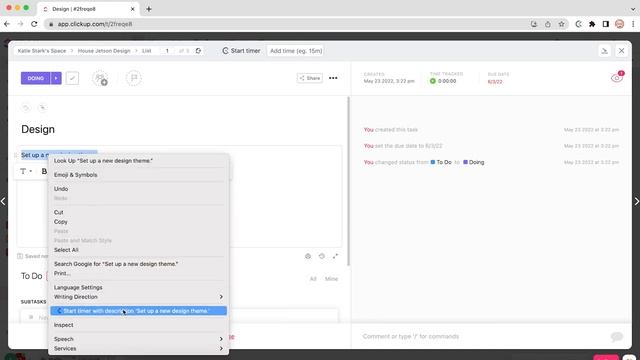Open the DOING status button

tap(36, 78)
